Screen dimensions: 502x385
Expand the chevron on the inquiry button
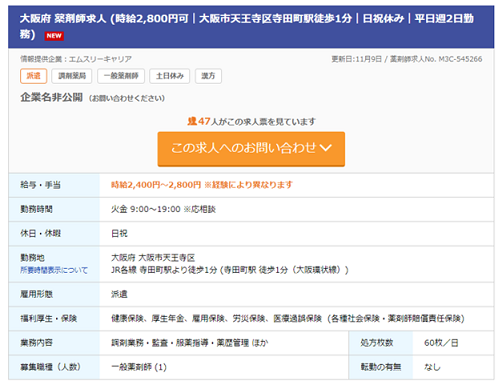pos(325,148)
